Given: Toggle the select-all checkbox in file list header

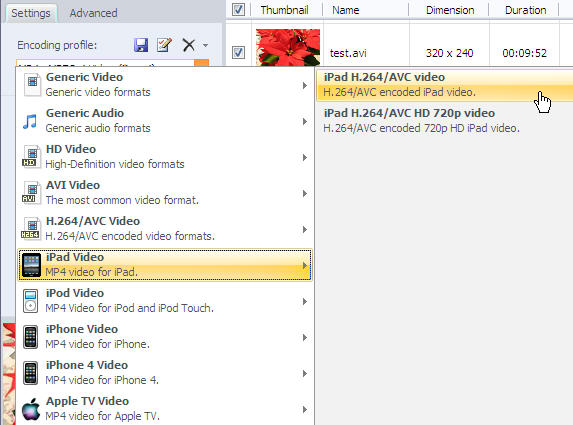Looking at the screenshot, I should (238, 10).
